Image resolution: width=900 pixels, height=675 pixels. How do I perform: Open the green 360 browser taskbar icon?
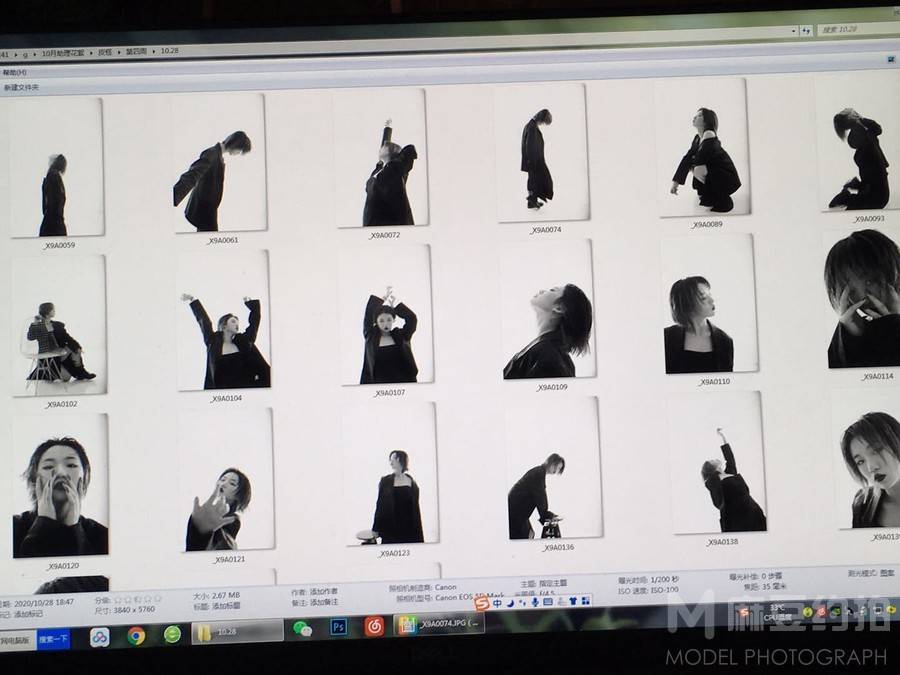tap(172, 634)
